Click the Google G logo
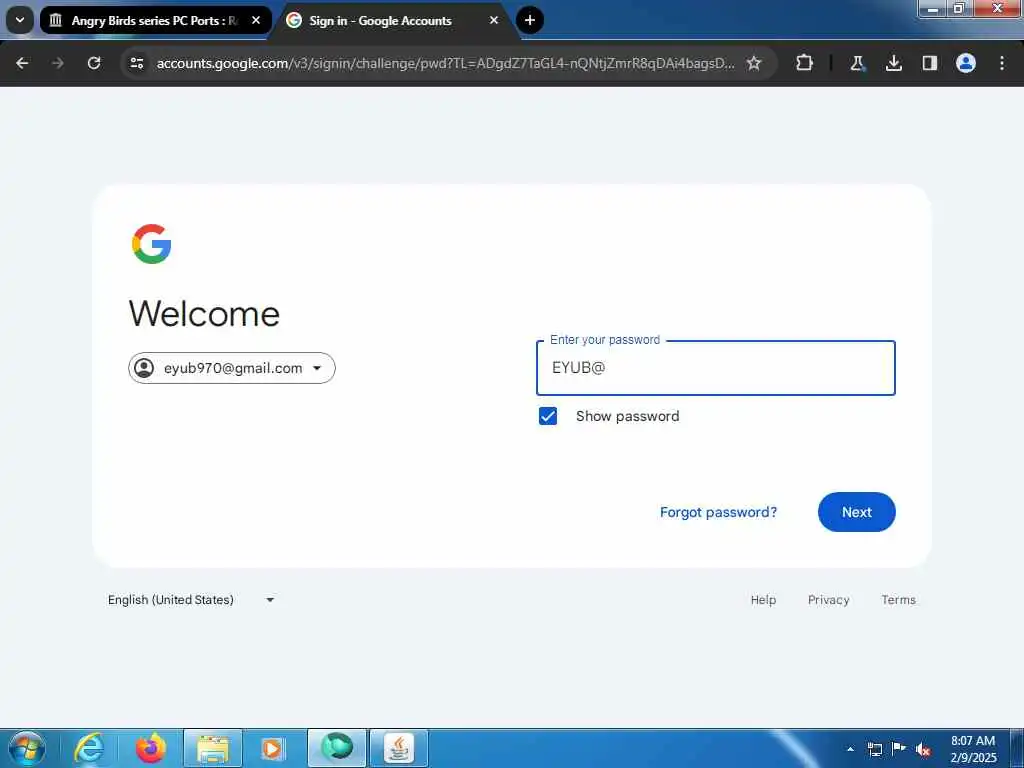The image size is (1024, 768). (x=152, y=244)
